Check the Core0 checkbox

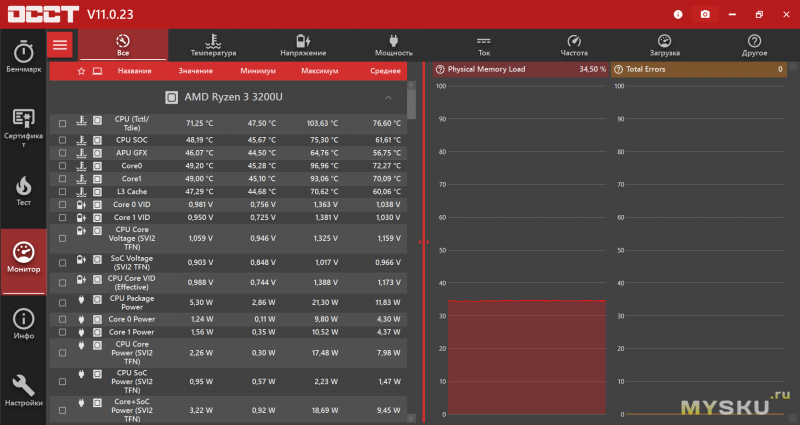click(62, 166)
